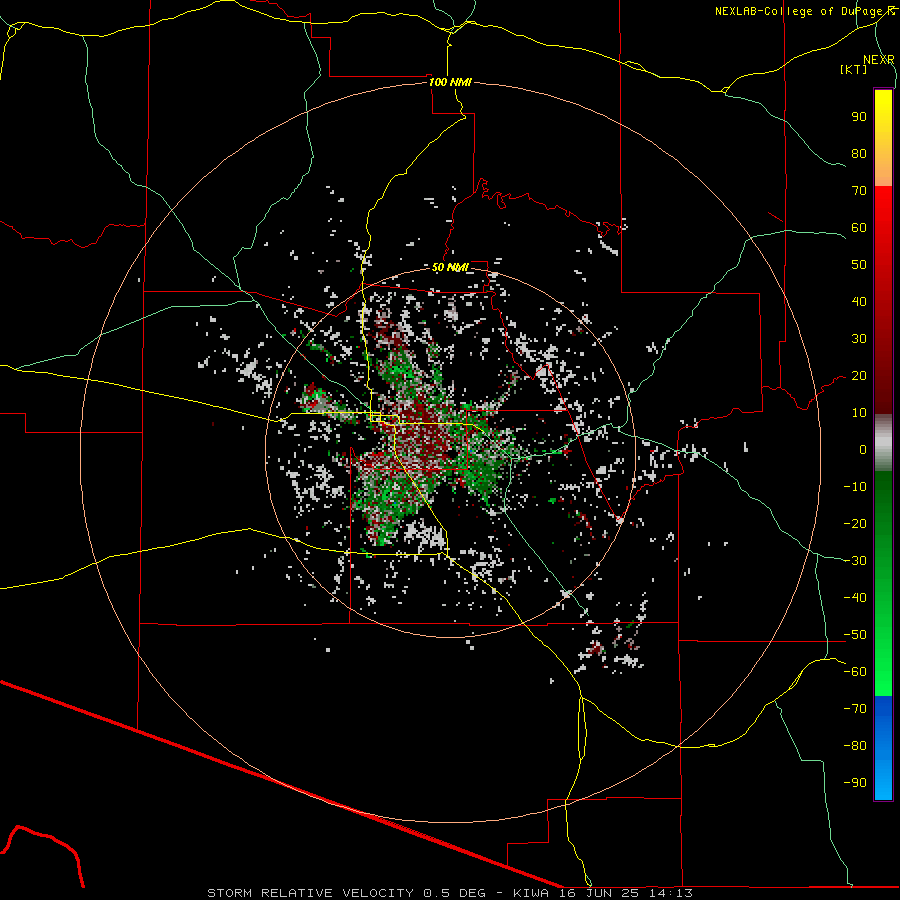Click the 20 value on velocity scale
Image resolution: width=900 pixels, height=900 pixels.
click(x=859, y=375)
